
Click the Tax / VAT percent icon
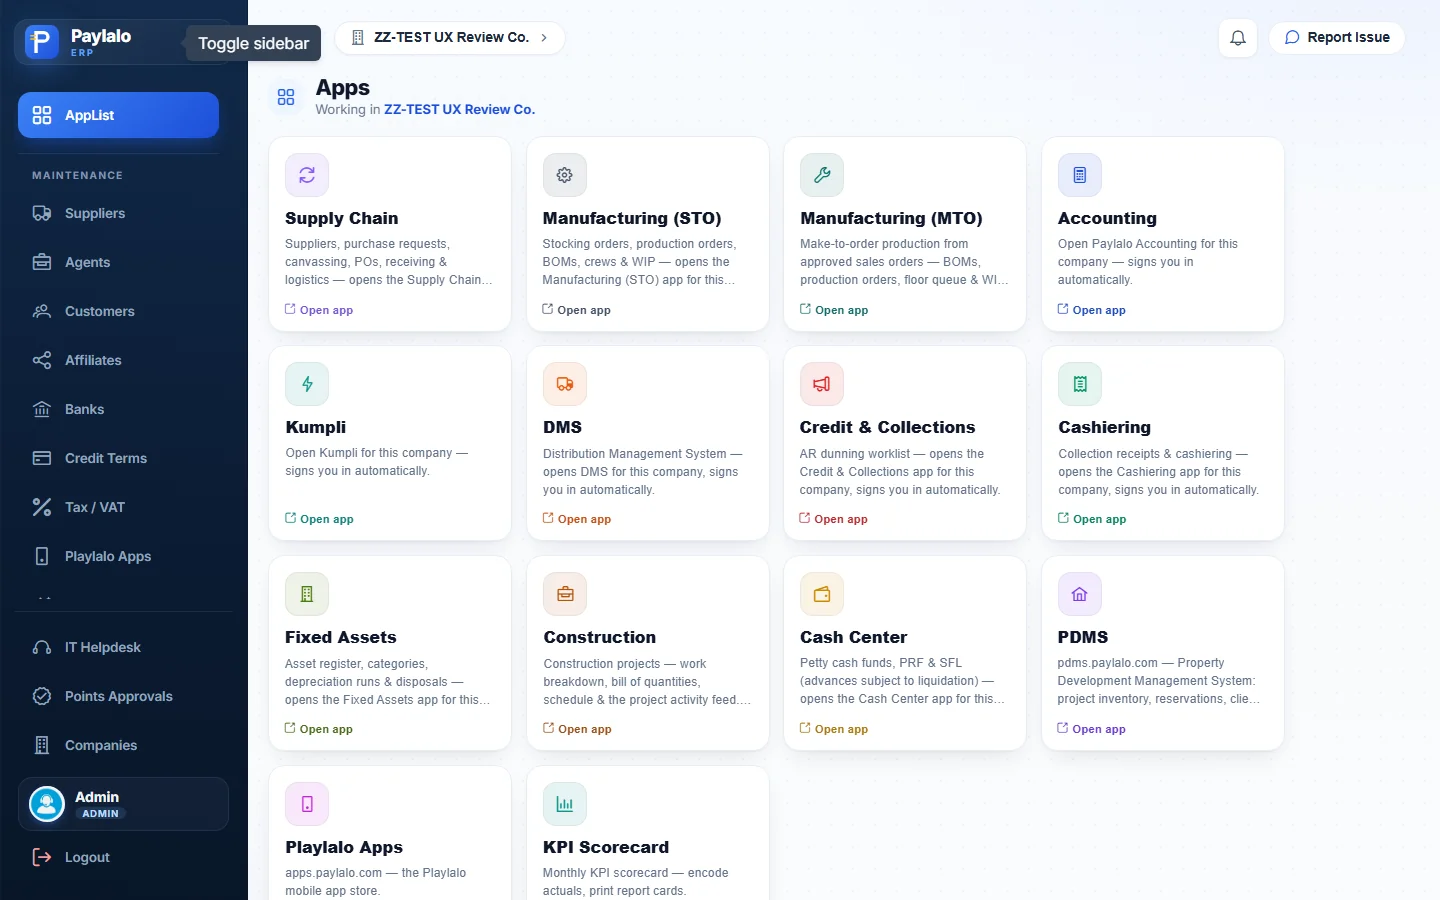(x=42, y=507)
